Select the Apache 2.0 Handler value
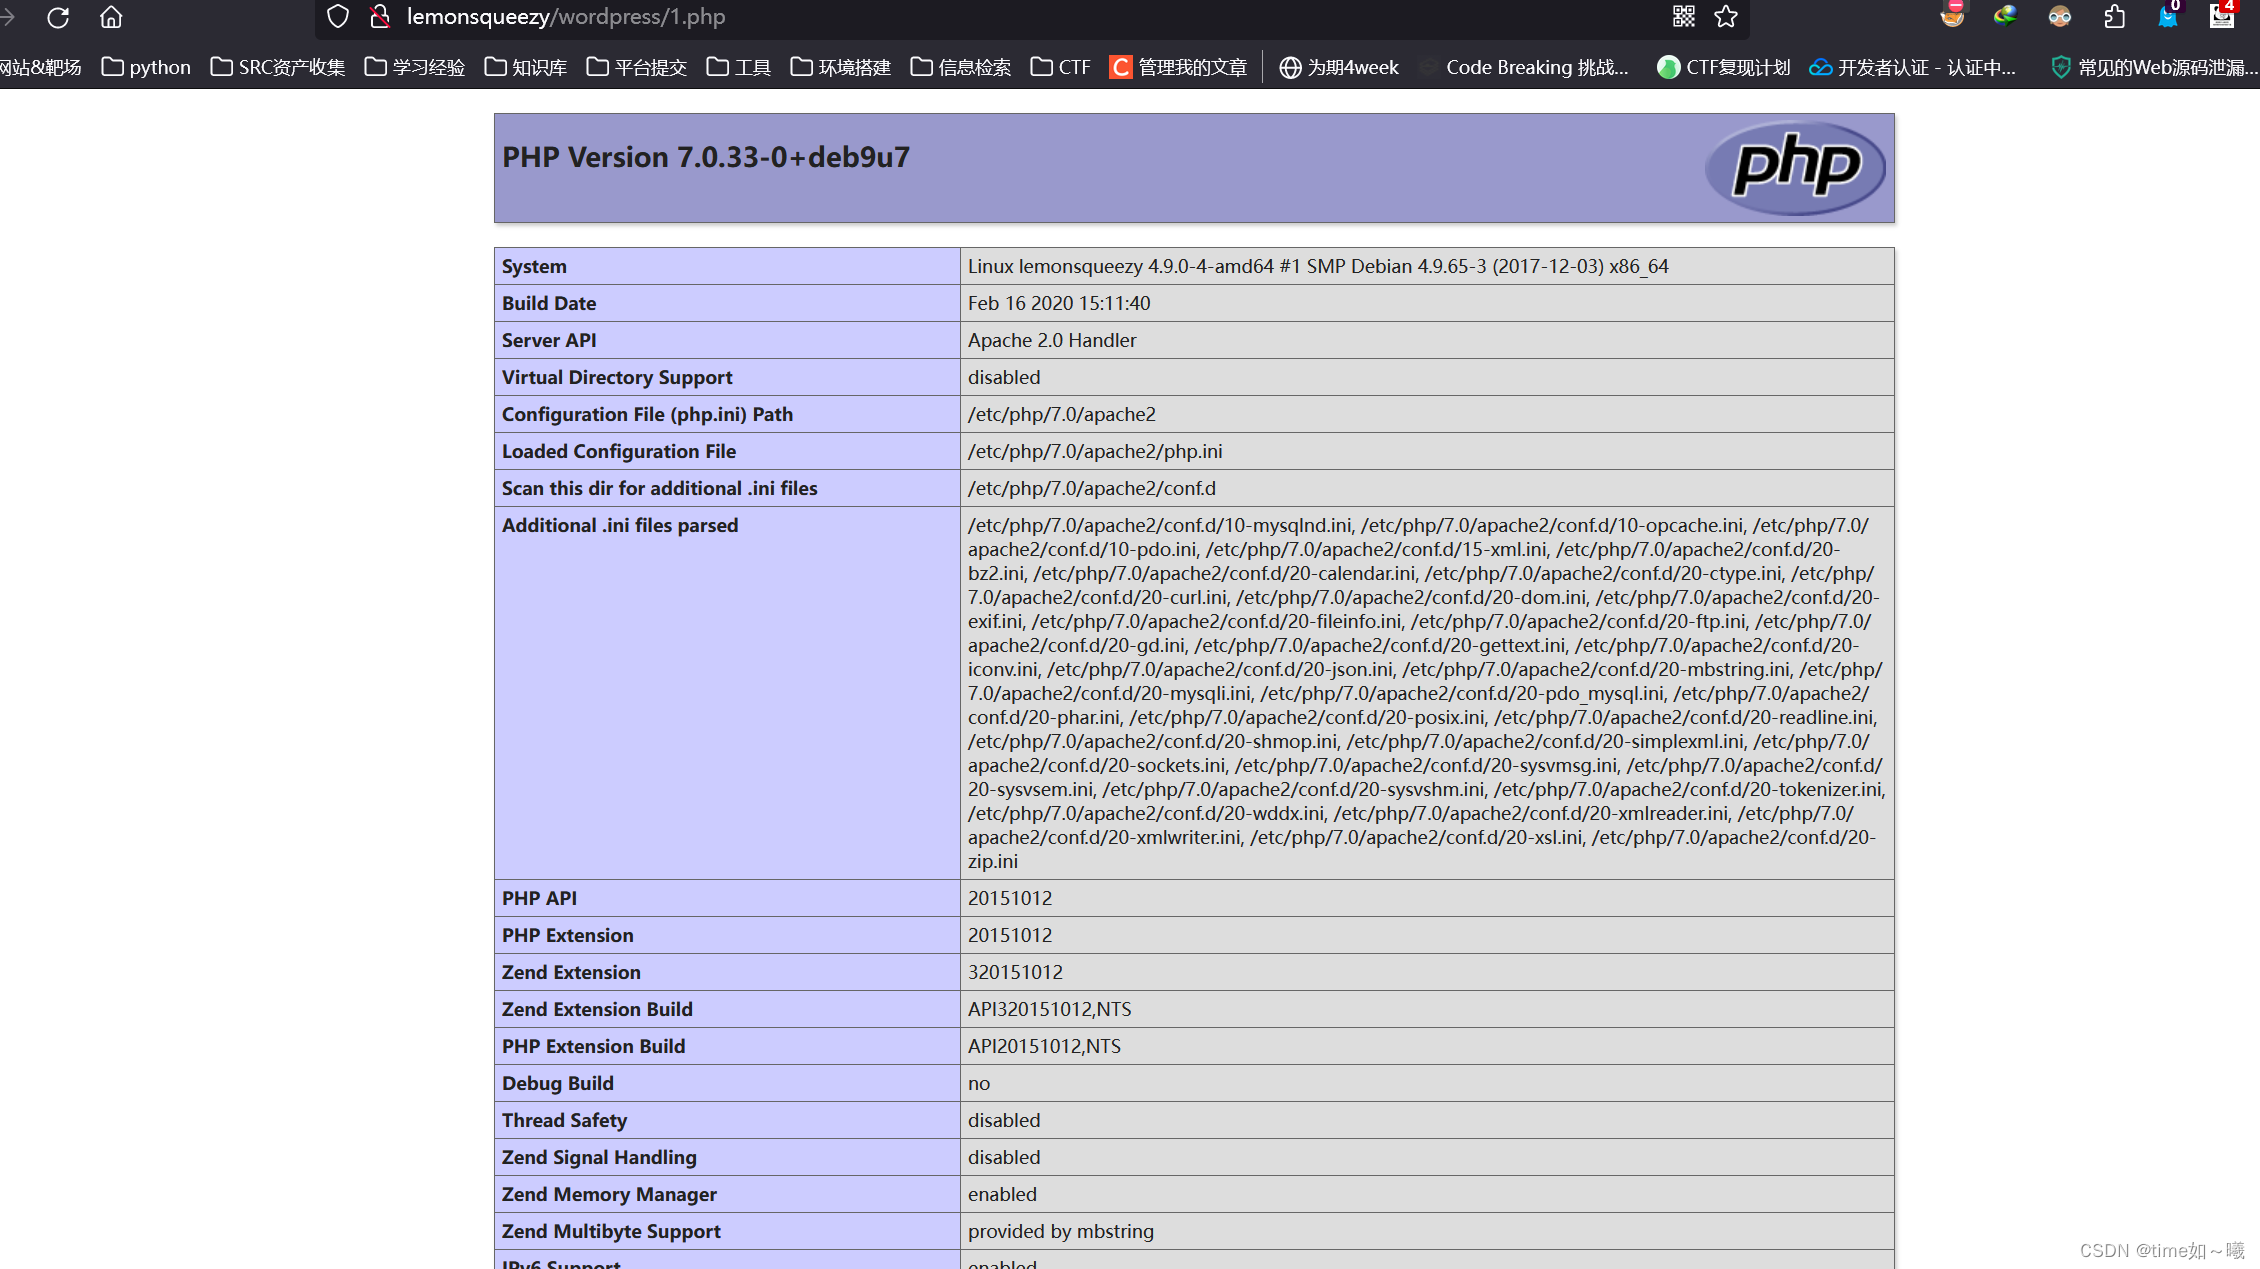The image size is (2260, 1269). pyautogui.click(x=1052, y=340)
